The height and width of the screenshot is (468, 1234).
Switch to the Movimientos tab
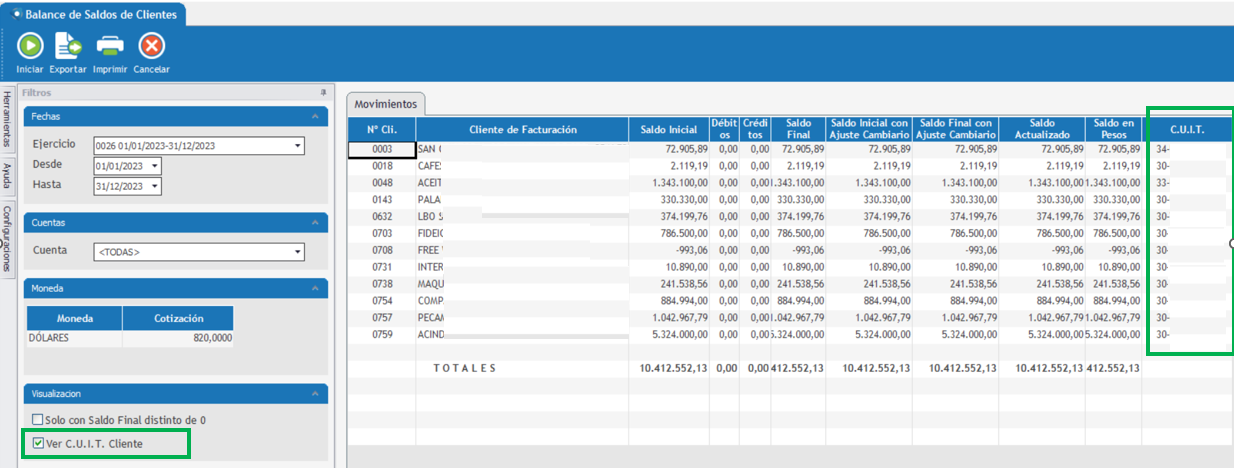pyautogui.click(x=386, y=104)
